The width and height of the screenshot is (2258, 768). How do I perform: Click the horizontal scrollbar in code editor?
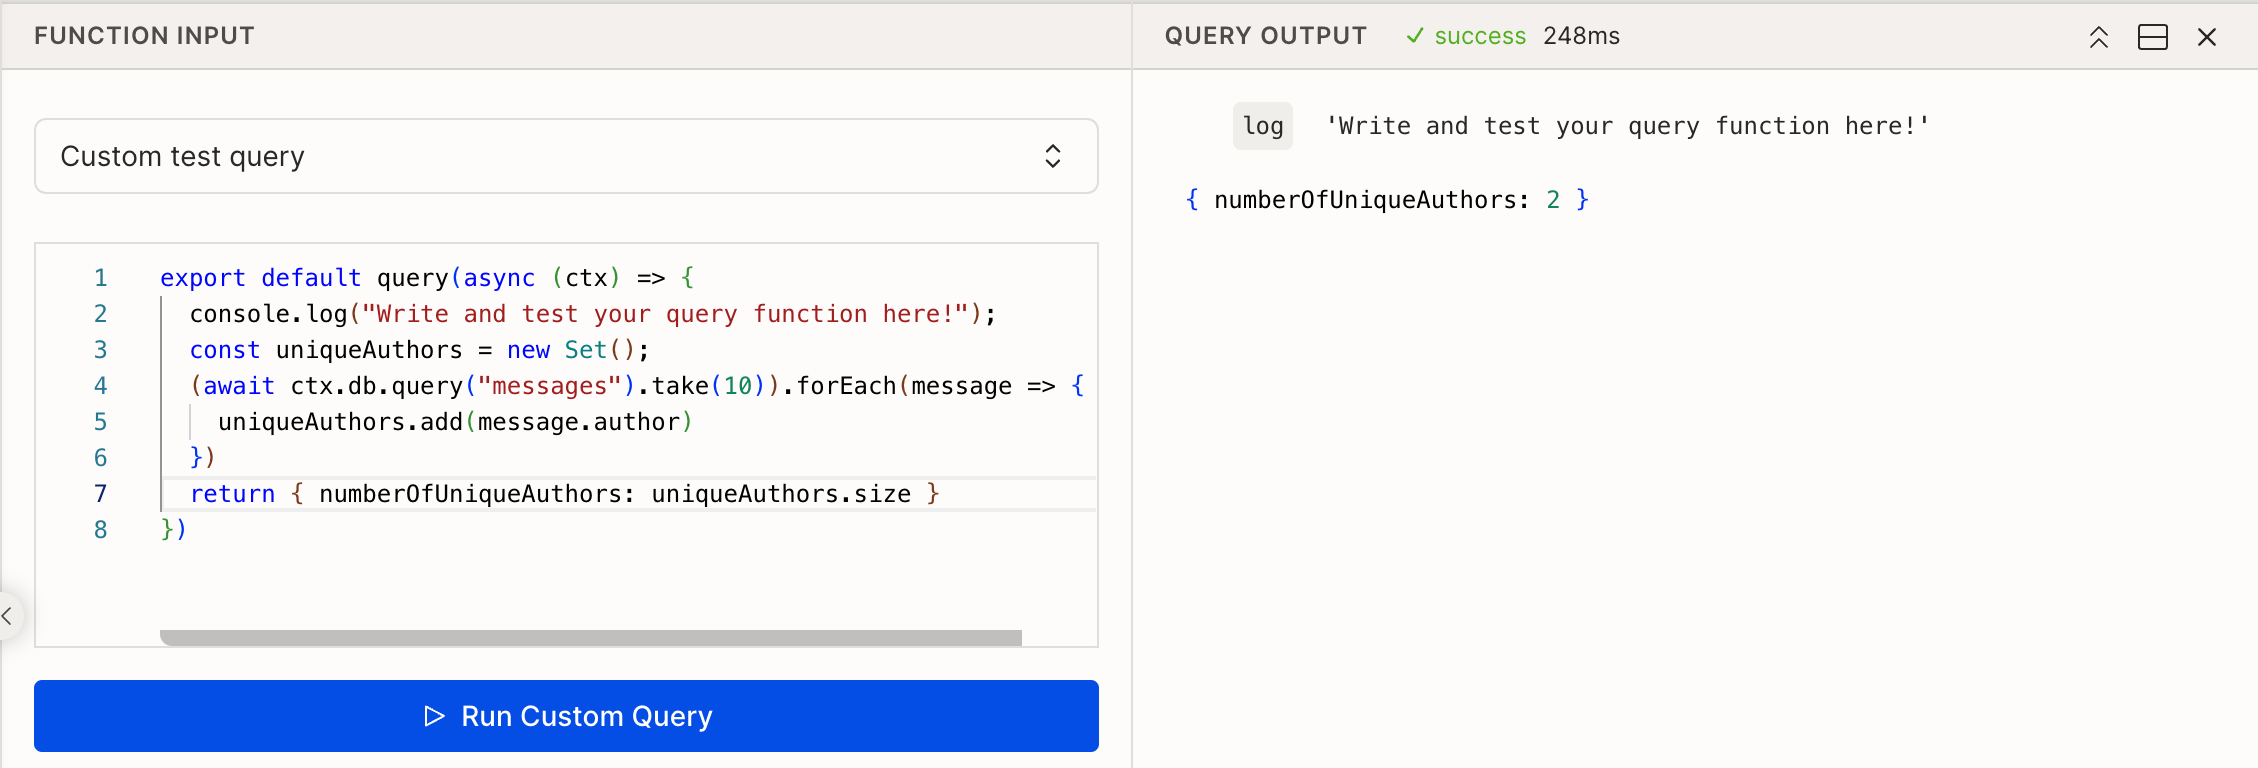591,637
